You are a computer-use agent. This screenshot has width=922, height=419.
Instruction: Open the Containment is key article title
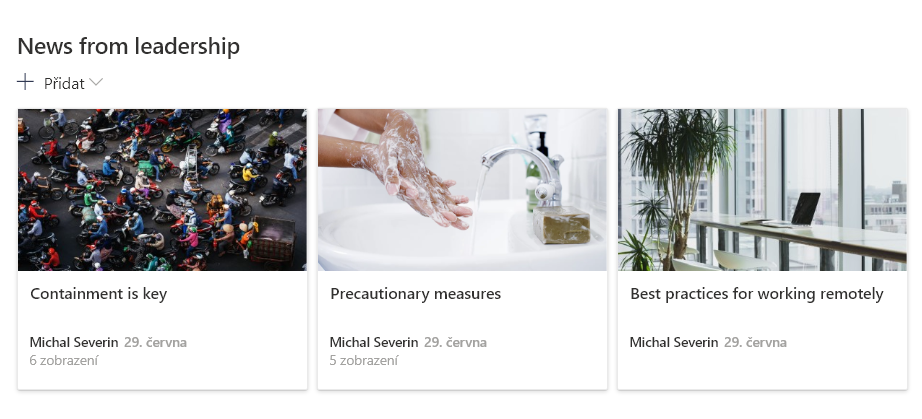(x=99, y=294)
